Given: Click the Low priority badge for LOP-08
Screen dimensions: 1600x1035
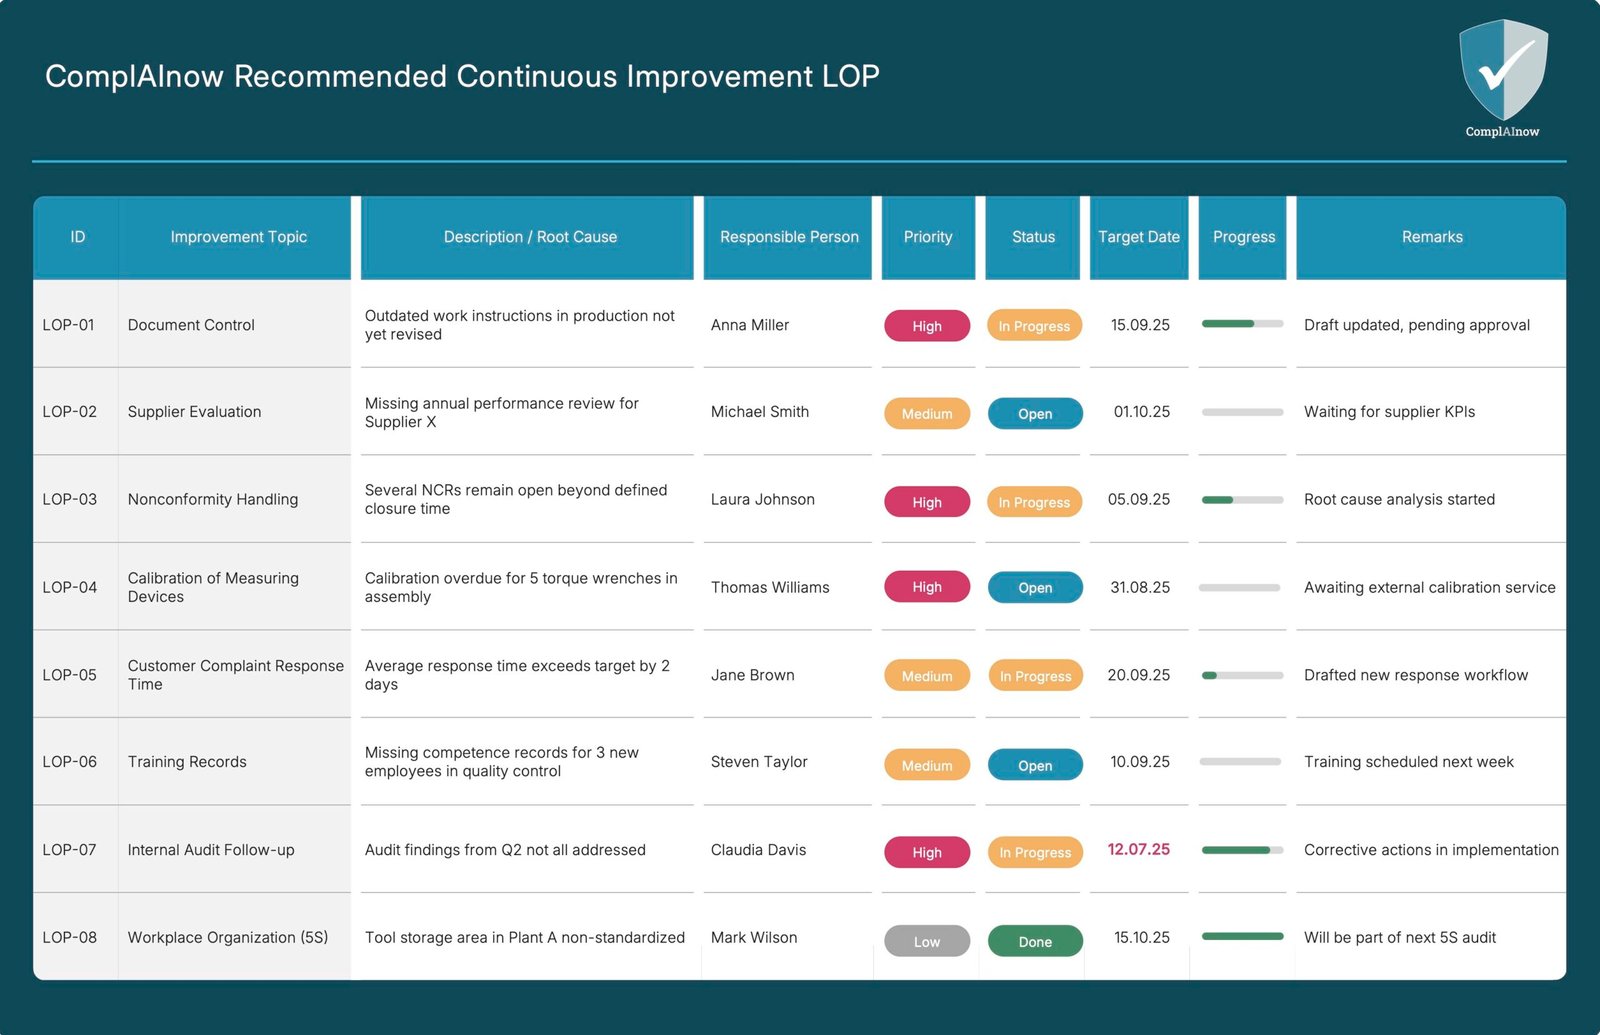Looking at the screenshot, I should point(926,941).
